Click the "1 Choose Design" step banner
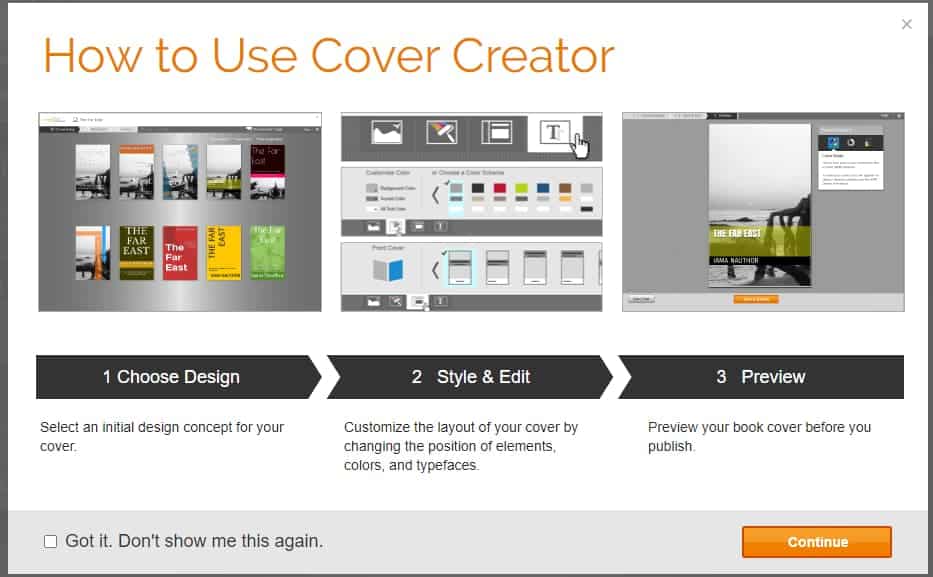Viewport: 933px width, 577px height. (x=171, y=377)
